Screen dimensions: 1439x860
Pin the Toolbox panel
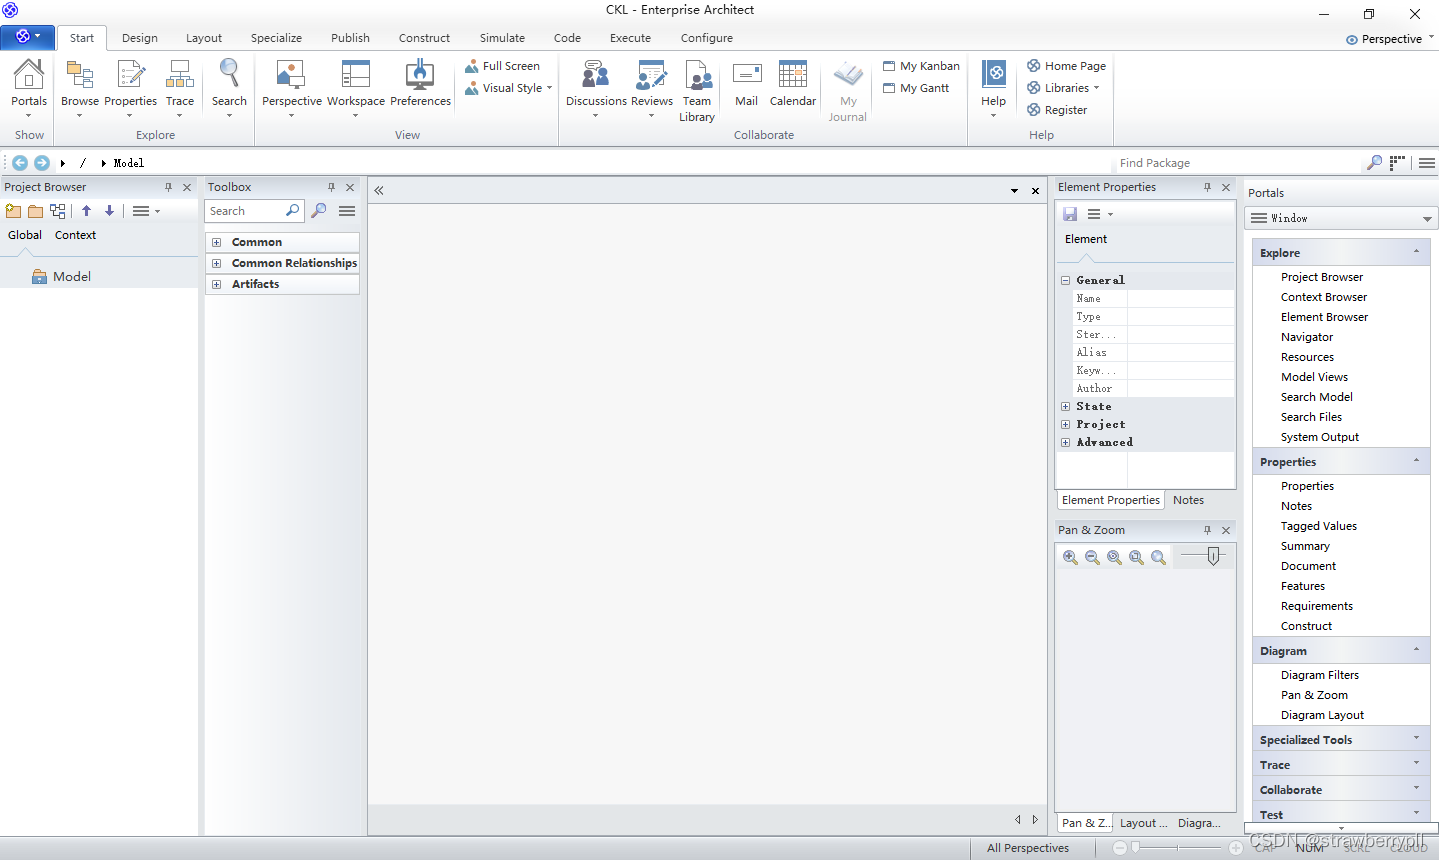[x=330, y=187]
